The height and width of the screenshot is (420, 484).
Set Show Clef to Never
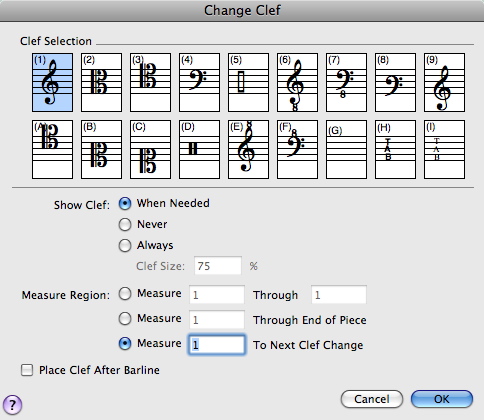pyautogui.click(x=125, y=225)
